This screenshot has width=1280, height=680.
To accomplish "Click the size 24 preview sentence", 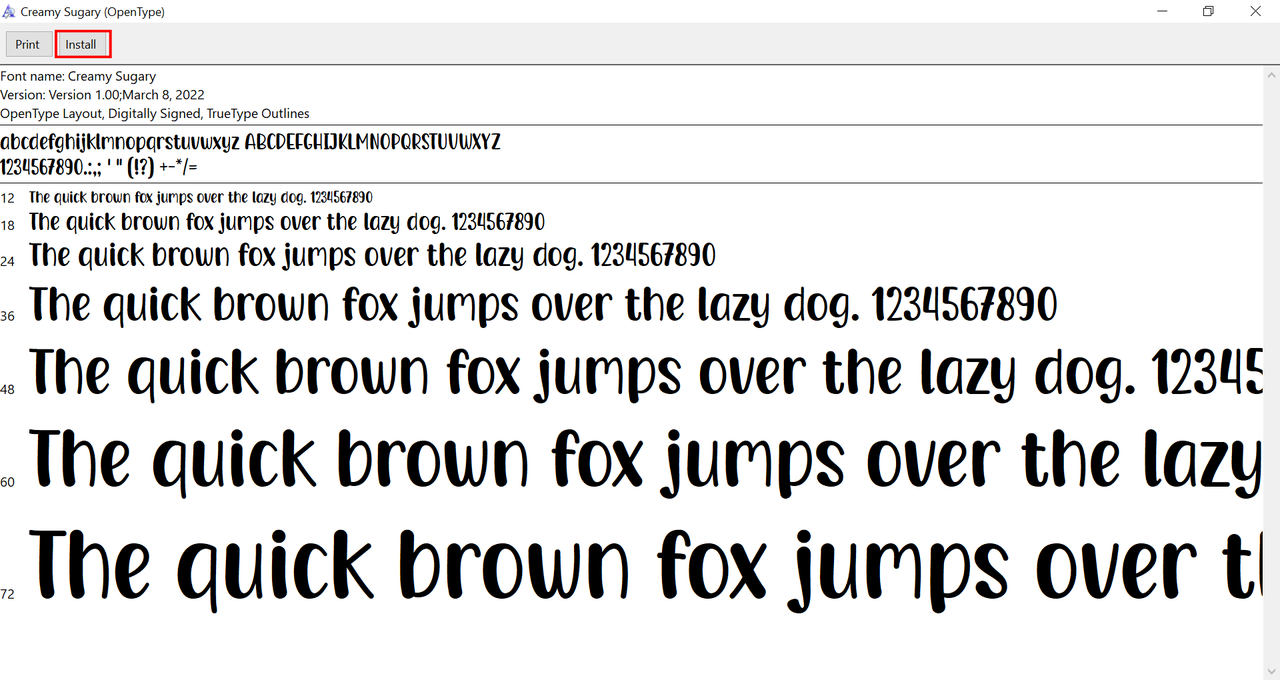I will (x=372, y=255).
